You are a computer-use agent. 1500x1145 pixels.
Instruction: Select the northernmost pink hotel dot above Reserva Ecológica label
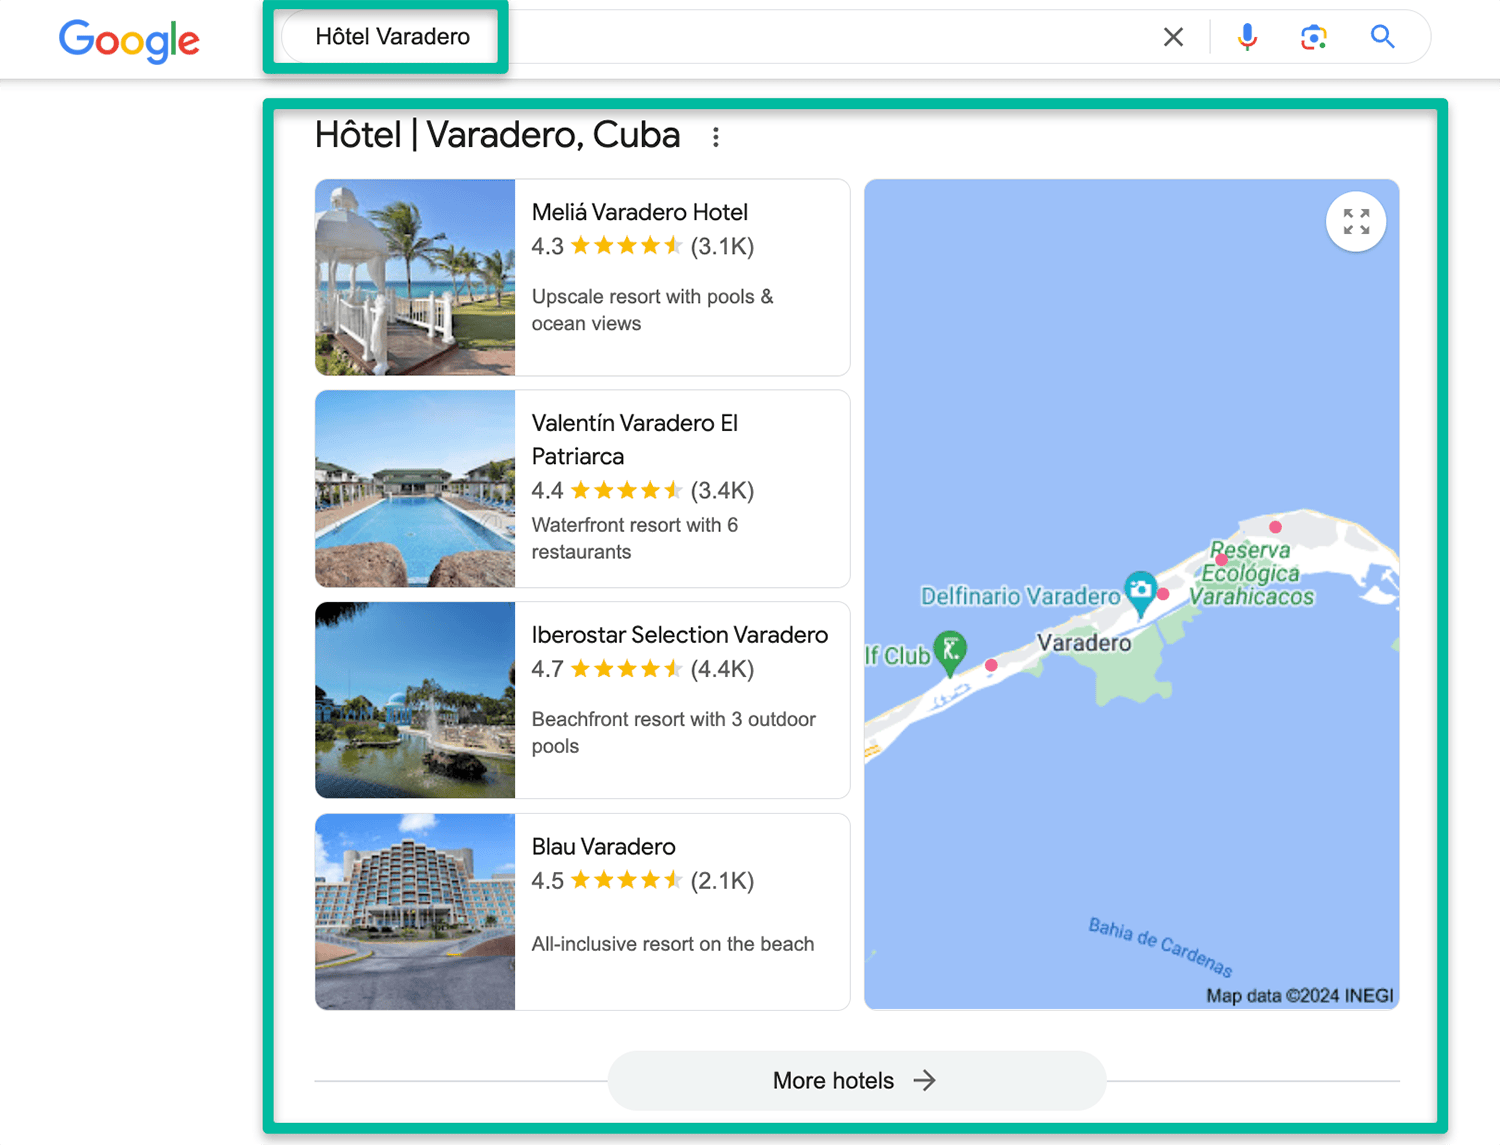[1275, 527]
